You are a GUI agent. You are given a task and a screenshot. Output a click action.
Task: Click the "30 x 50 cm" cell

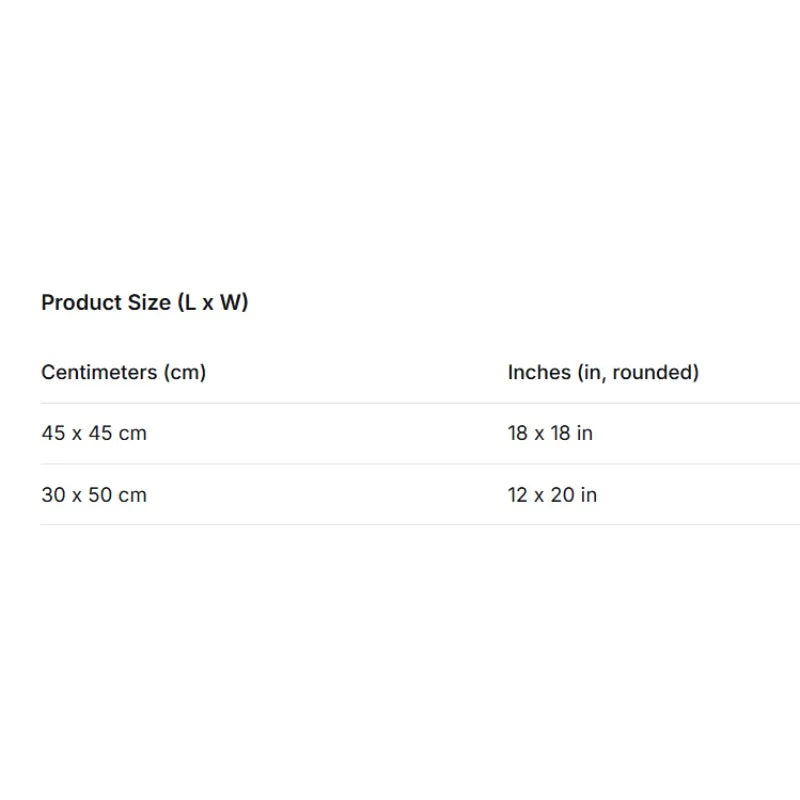[x=94, y=495]
